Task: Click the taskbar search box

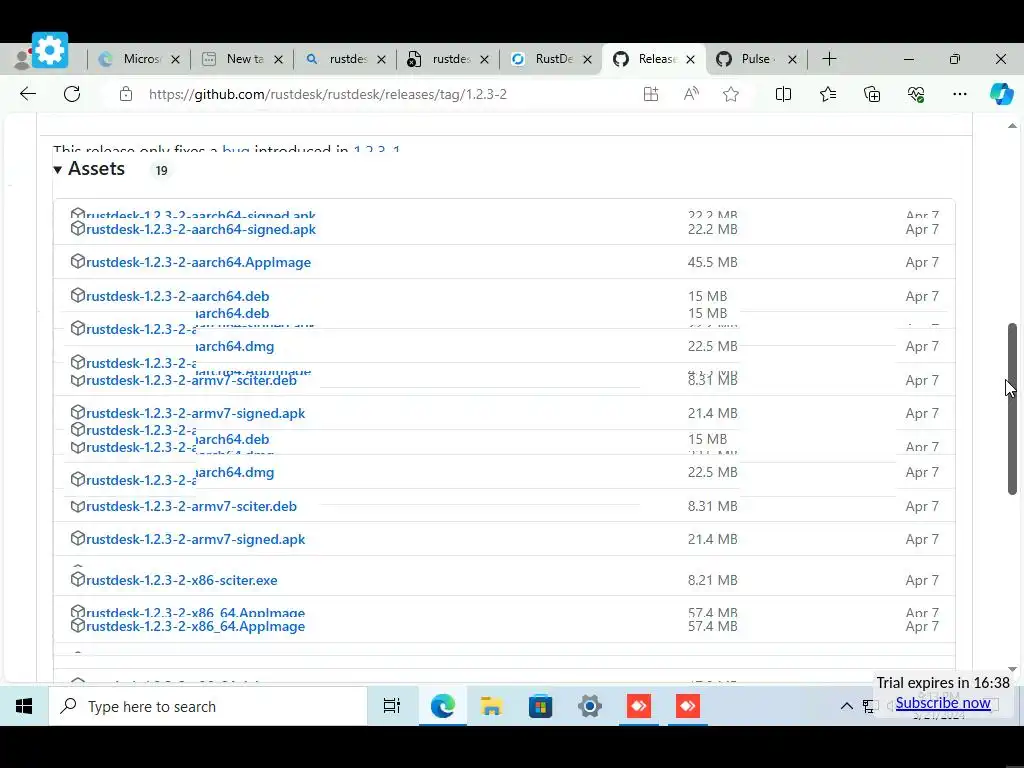Action: coord(208,706)
